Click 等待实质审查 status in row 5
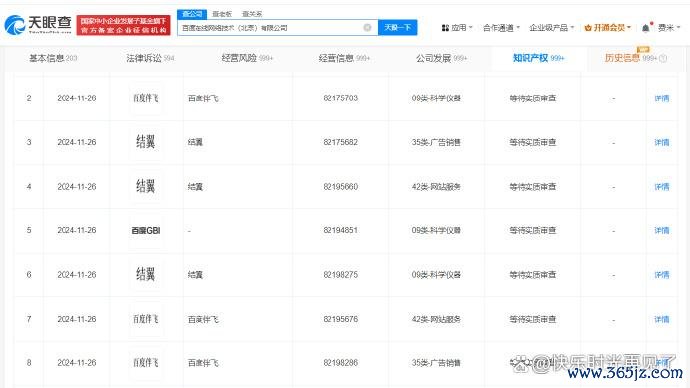 (x=532, y=230)
